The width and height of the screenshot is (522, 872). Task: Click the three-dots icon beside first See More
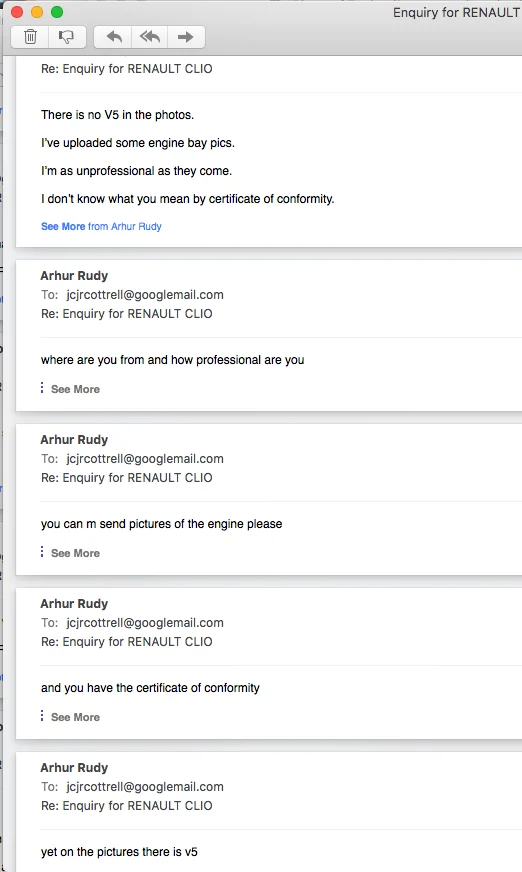42,388
